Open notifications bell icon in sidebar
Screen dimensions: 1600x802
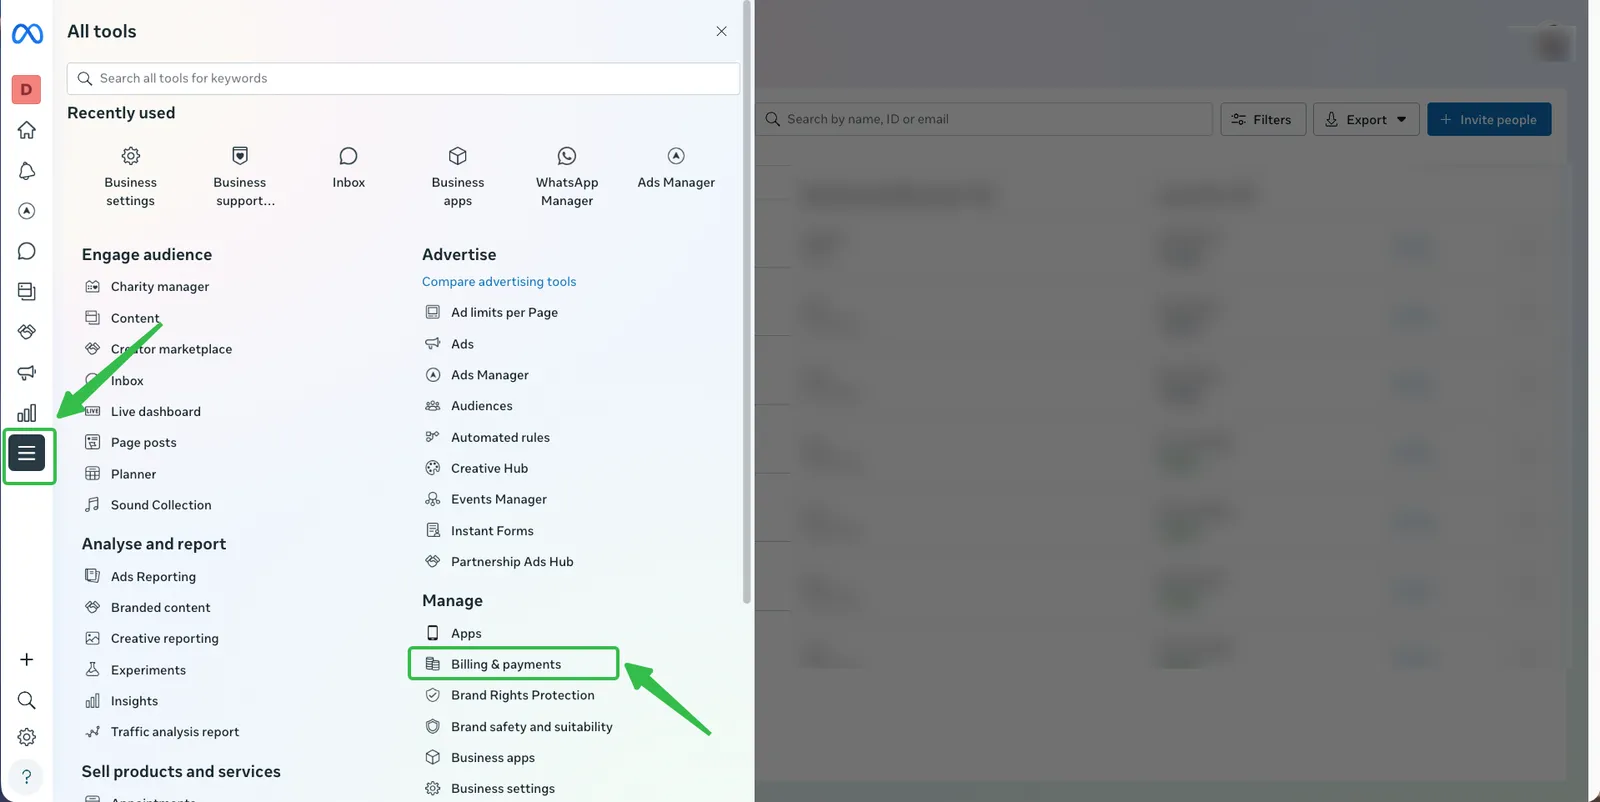pos(27,171)
